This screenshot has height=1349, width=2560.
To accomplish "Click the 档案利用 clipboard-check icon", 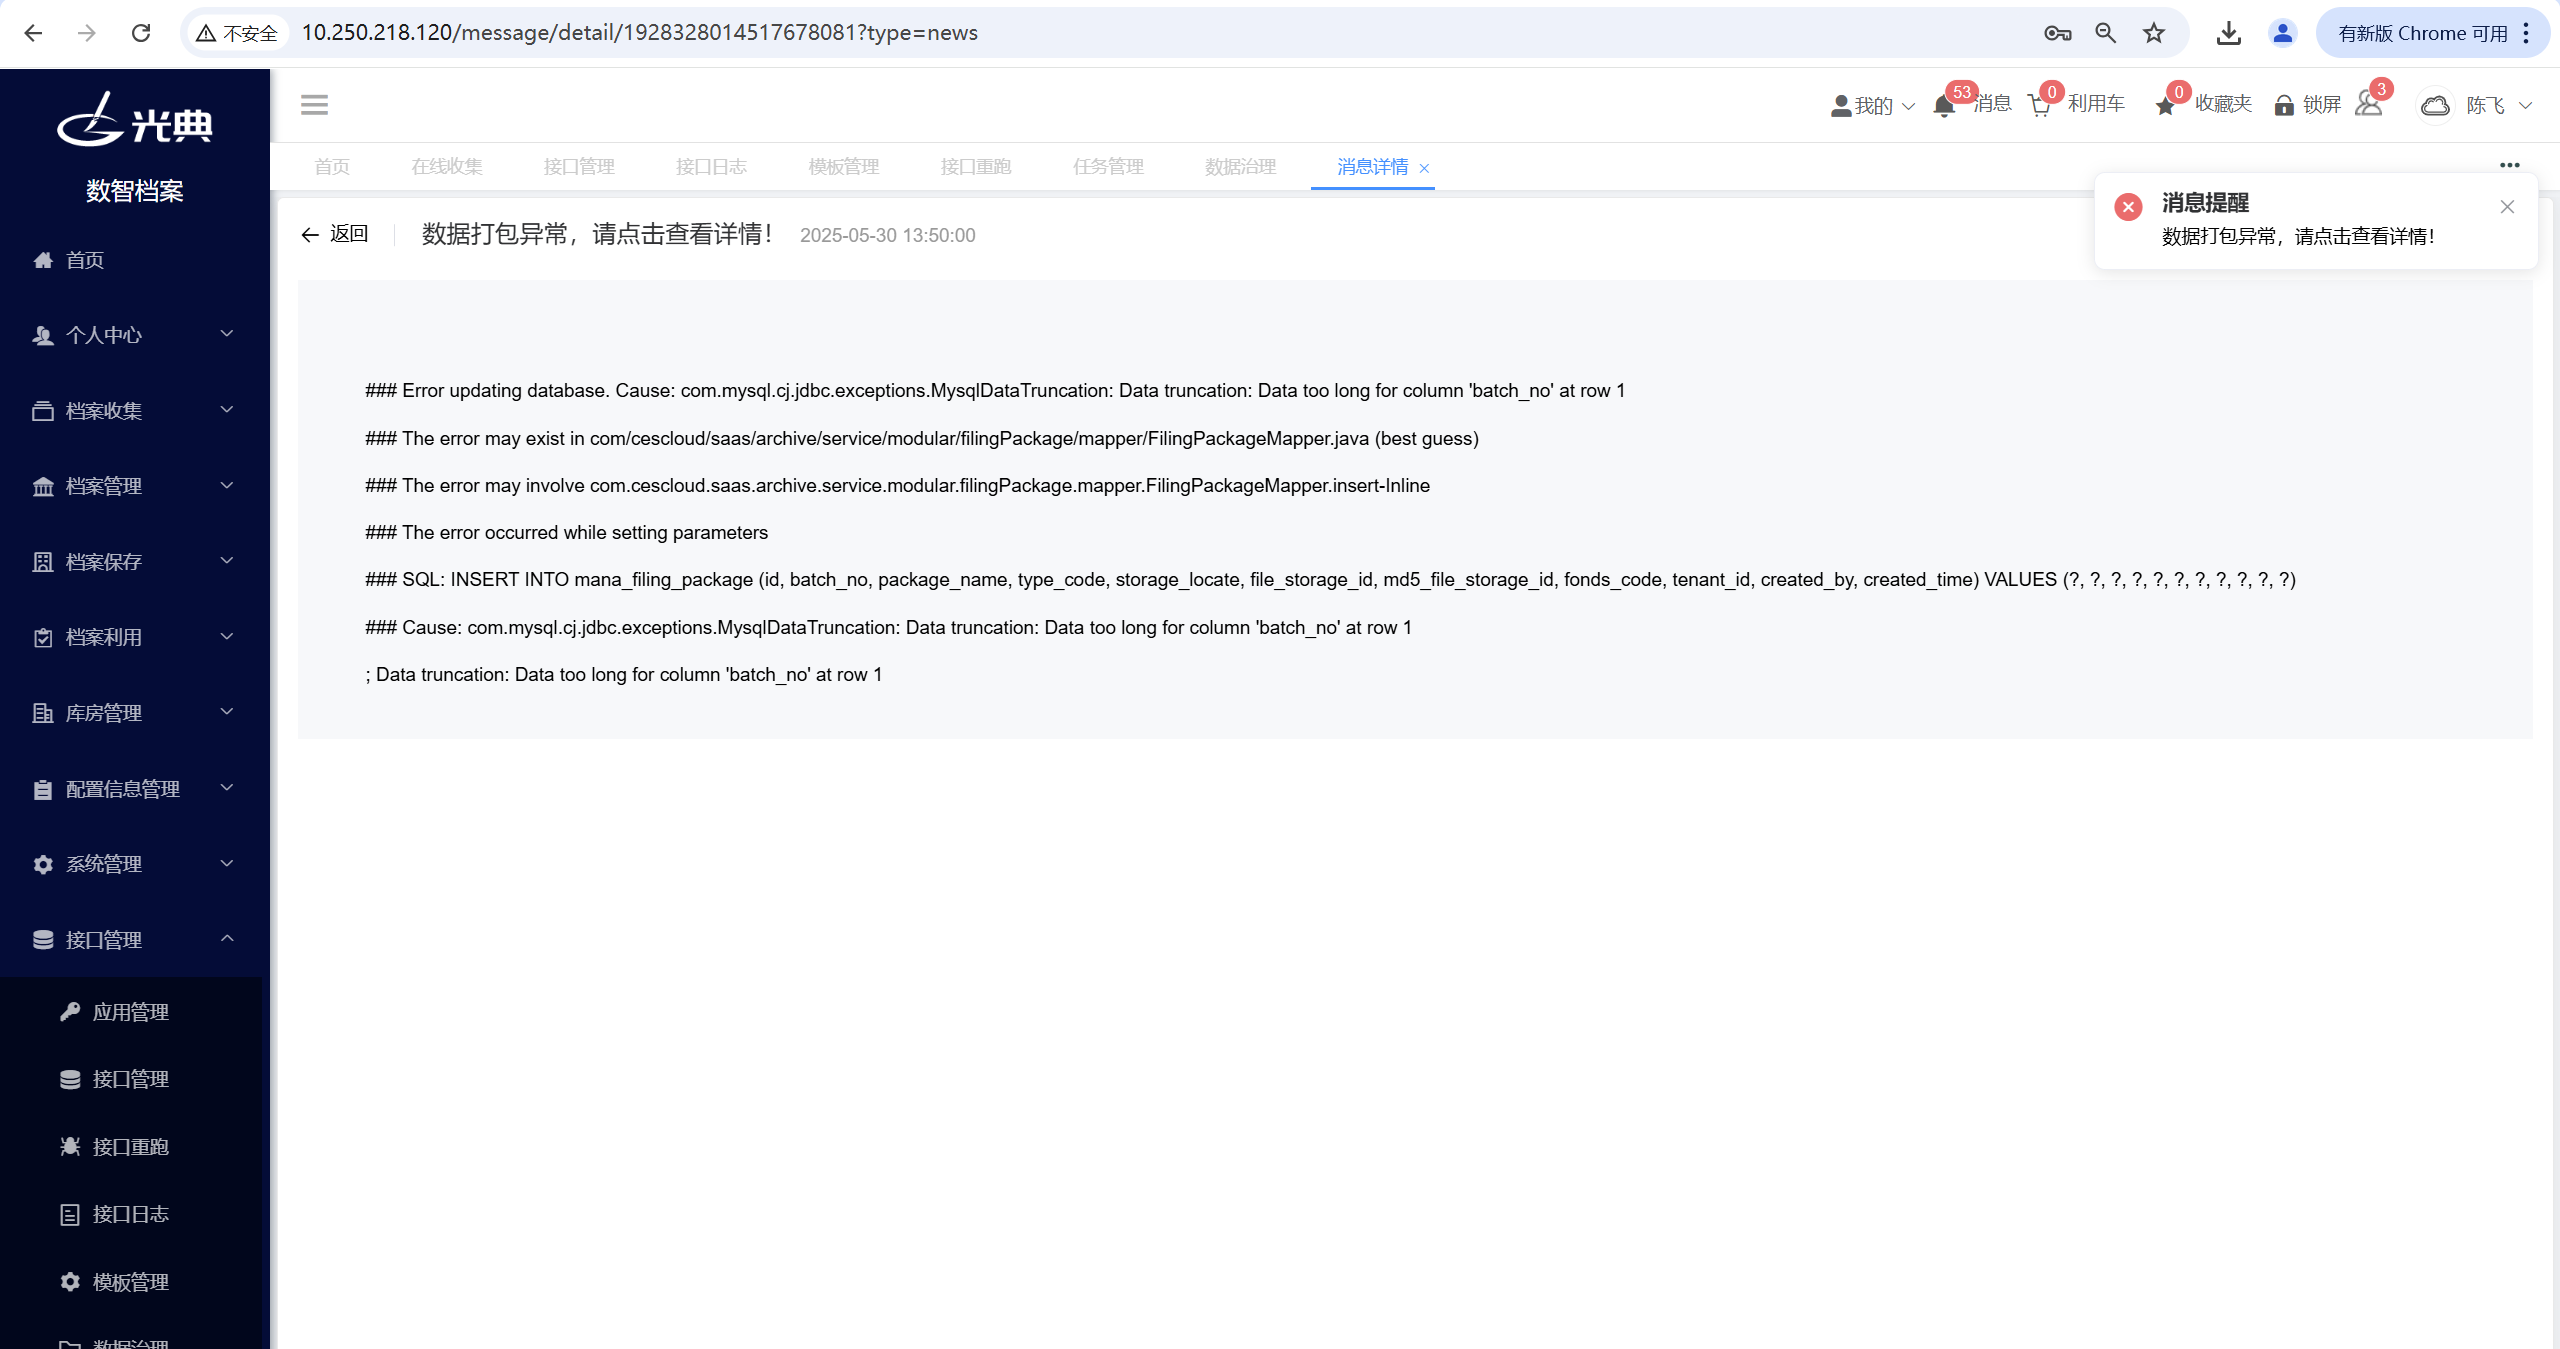I will (x=43, y=638).
